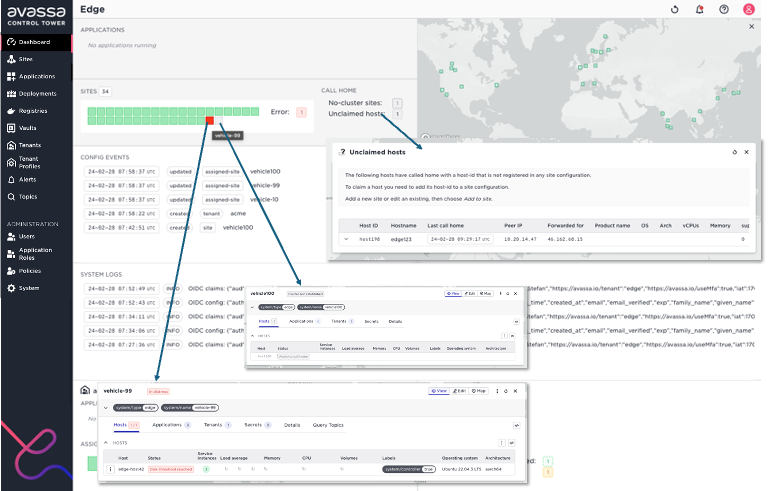Screen dimensions: 768x491
Task: Click the system/controller true label
Action: point(409,469)
